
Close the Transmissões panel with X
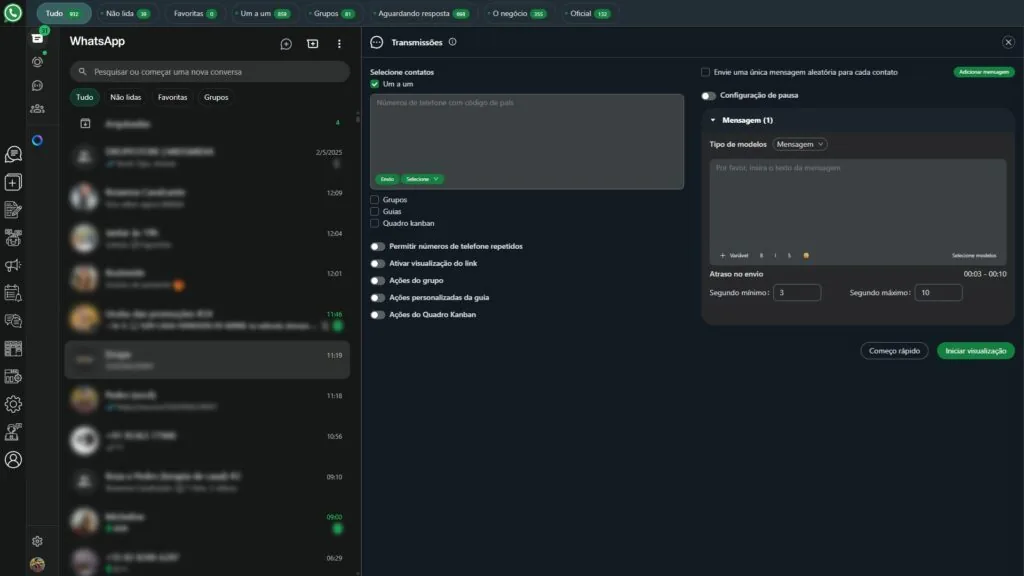click(x=1008, y=42)
